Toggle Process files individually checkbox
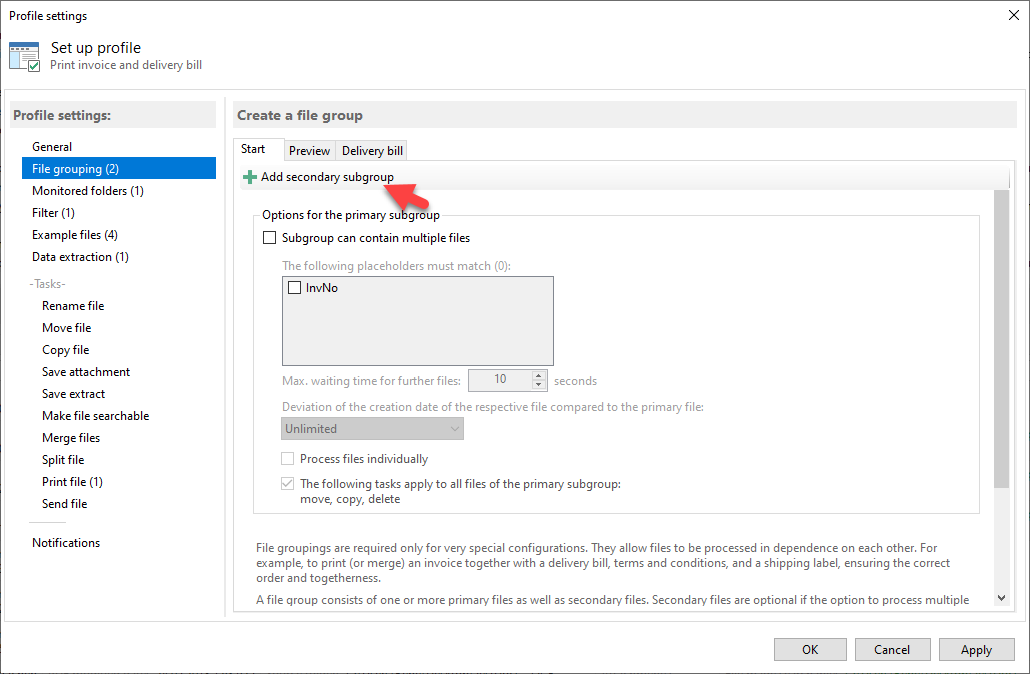Image resolution: width=1030 pixels, height=674 pixels. [x=288, y=459]
